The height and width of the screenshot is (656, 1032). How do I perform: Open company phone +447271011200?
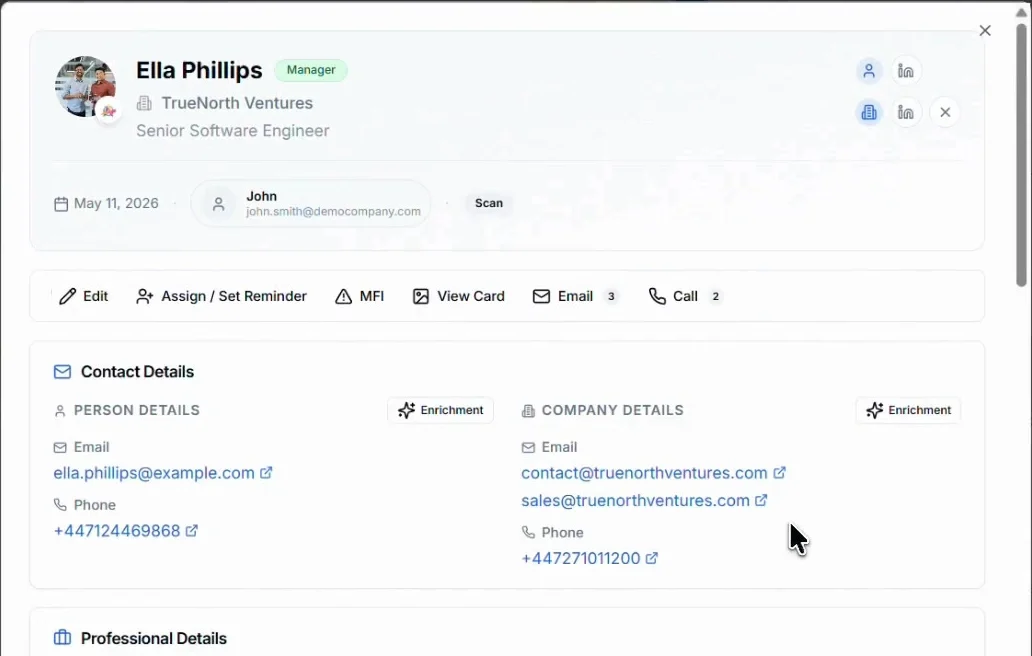tap(580, 559)
